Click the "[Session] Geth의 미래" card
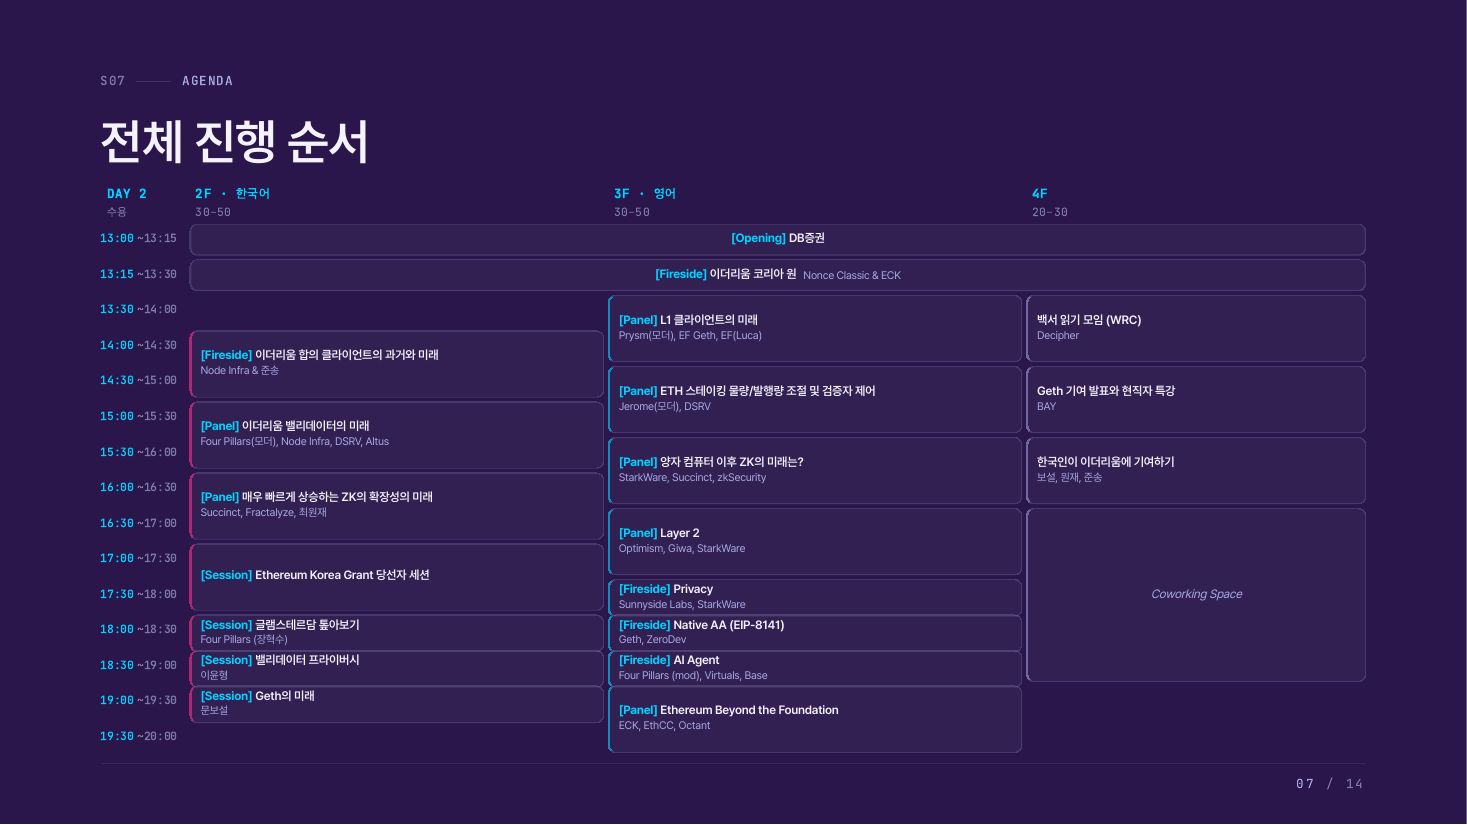1467x825 pixels. tap(397, 704)
